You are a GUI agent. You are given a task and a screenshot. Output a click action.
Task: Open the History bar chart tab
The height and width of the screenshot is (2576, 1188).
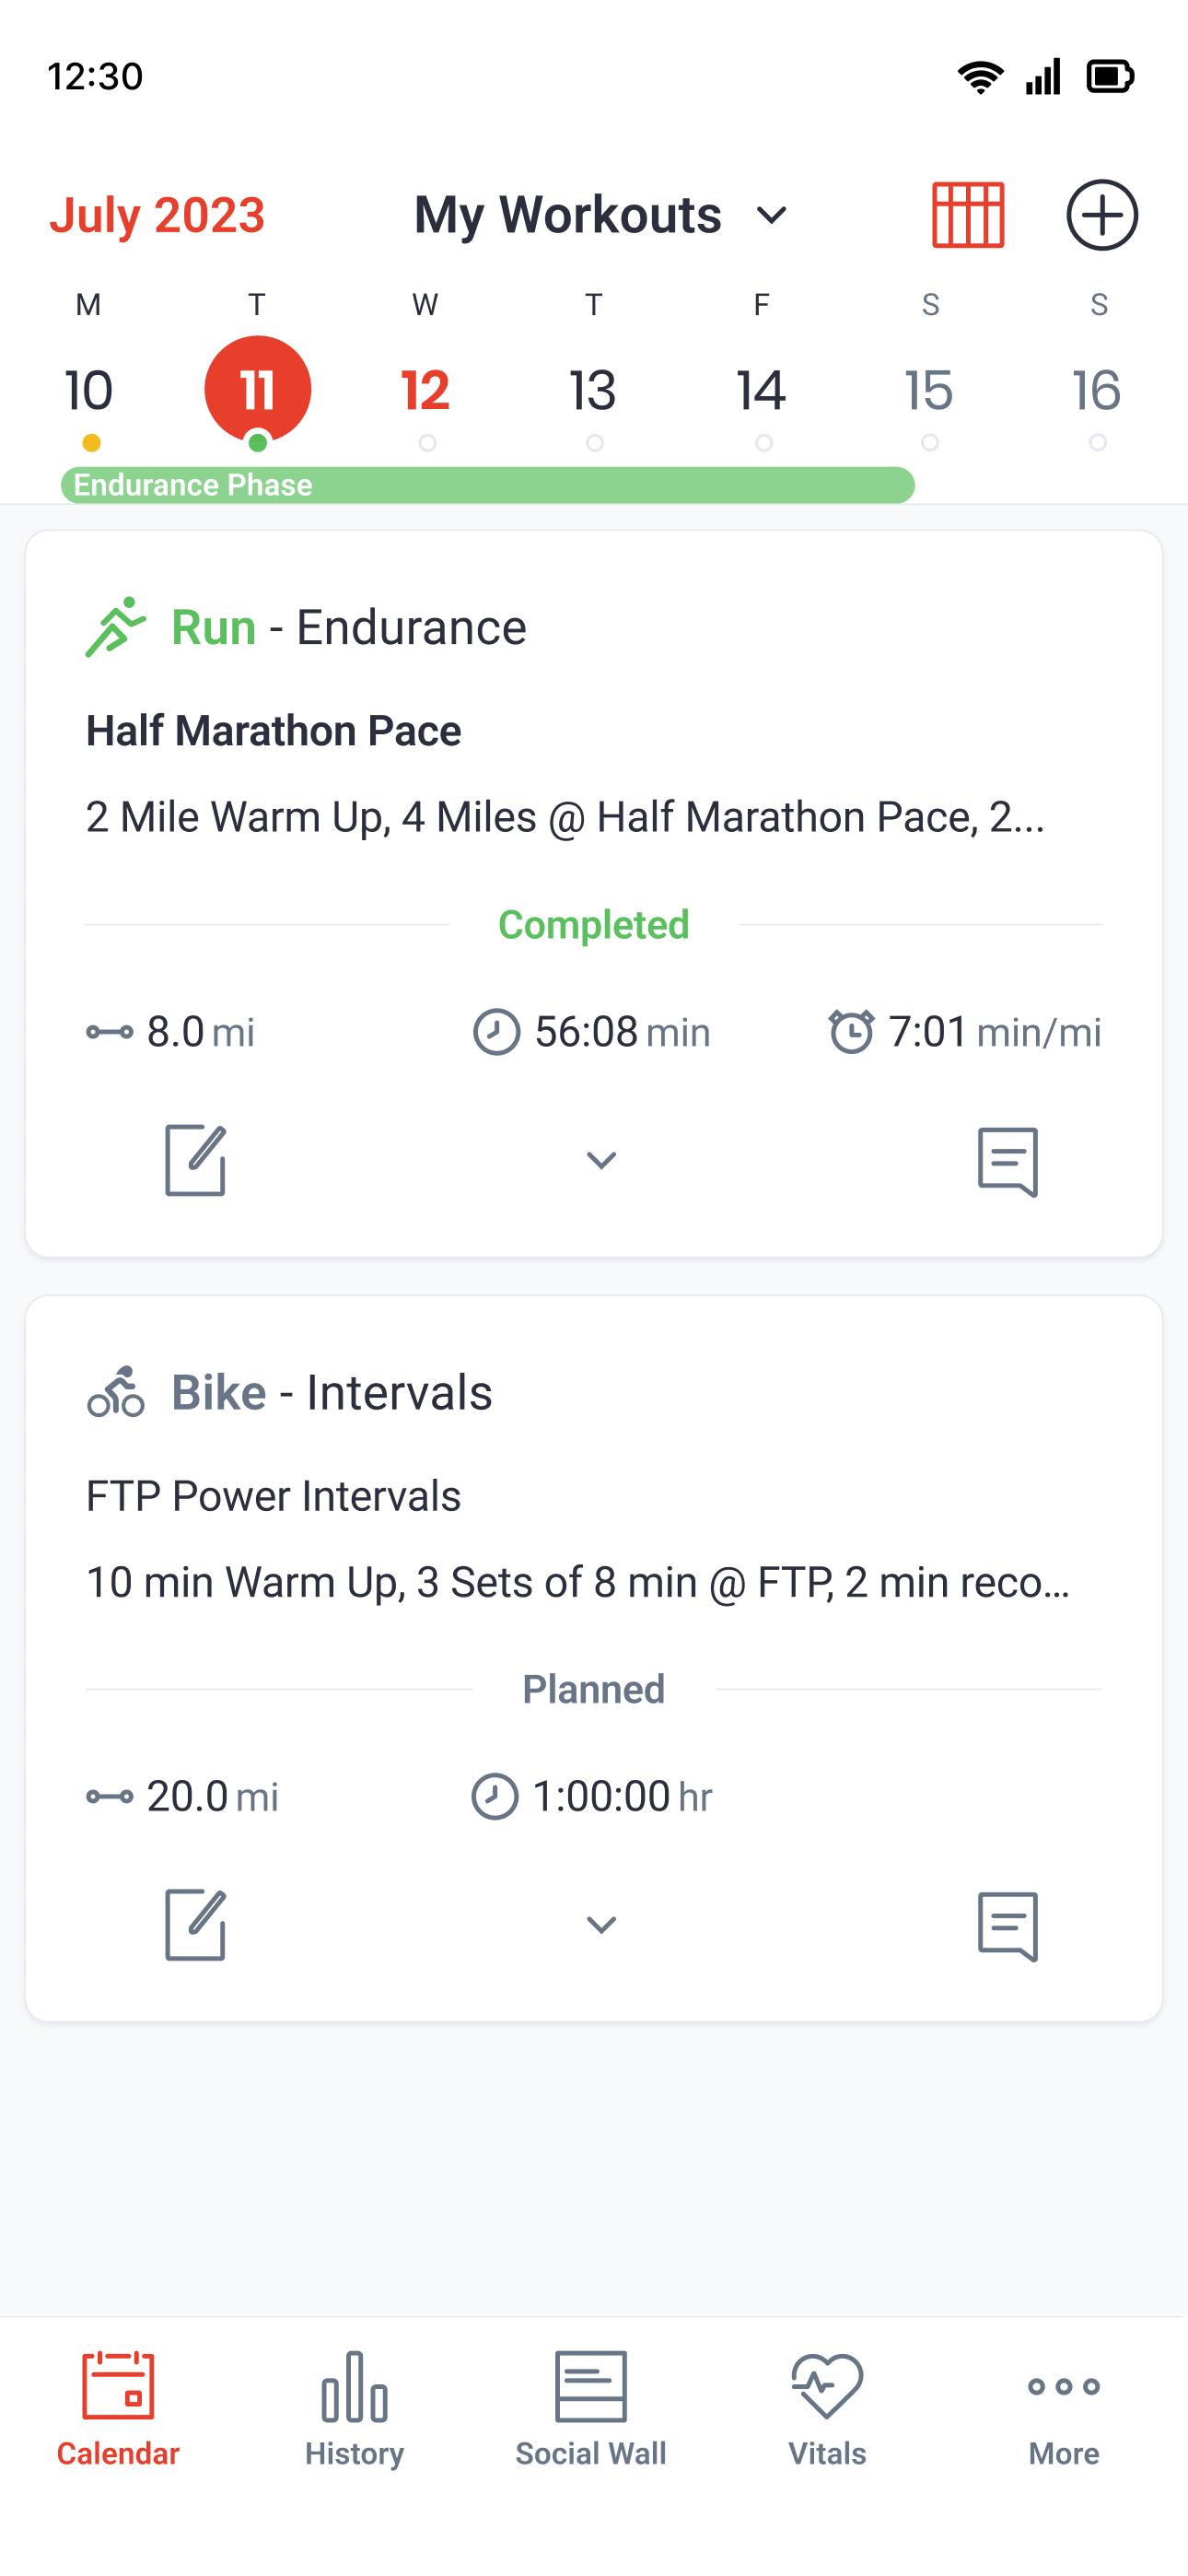pos(354,2408)
